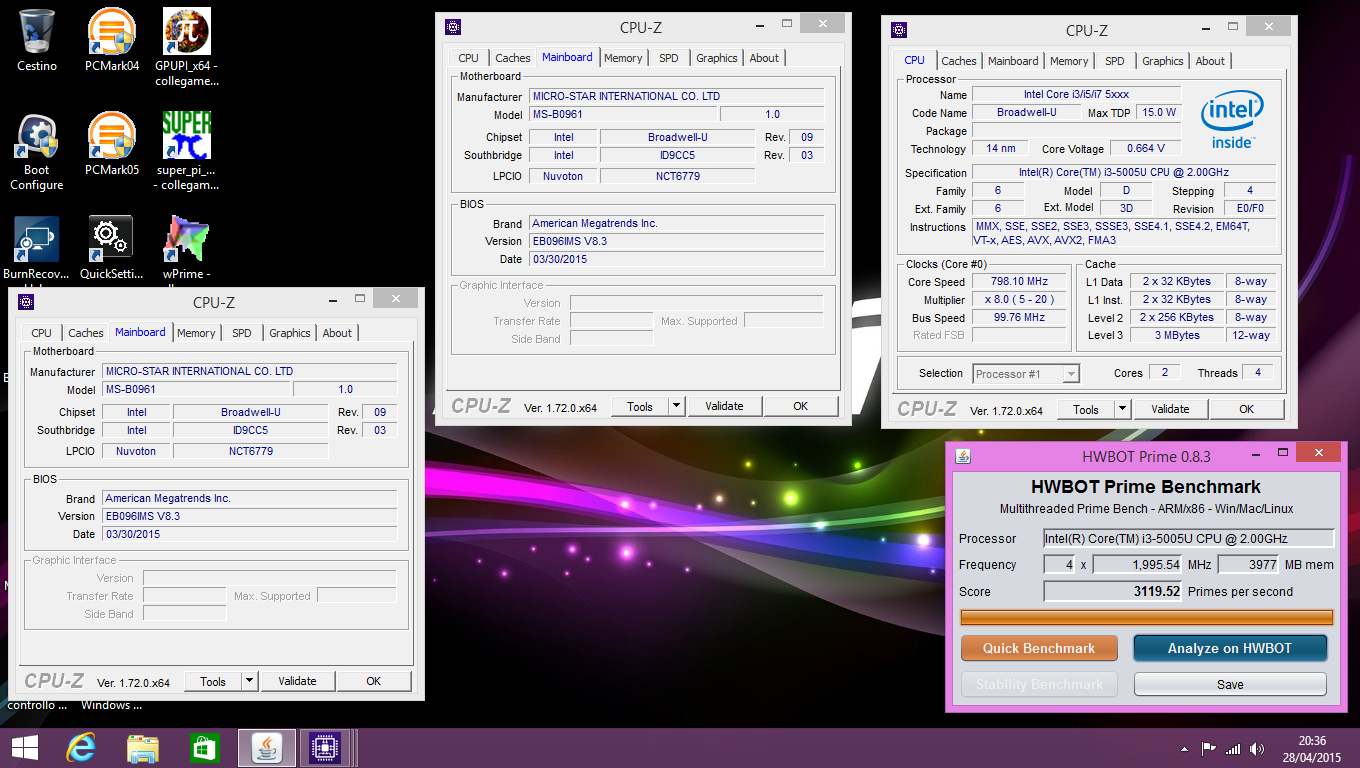The height and width of the screenshot is (768, 1360).
Task: Switch to Memory tab in right CPU-Z window
Action: [x=1069, y=61]
